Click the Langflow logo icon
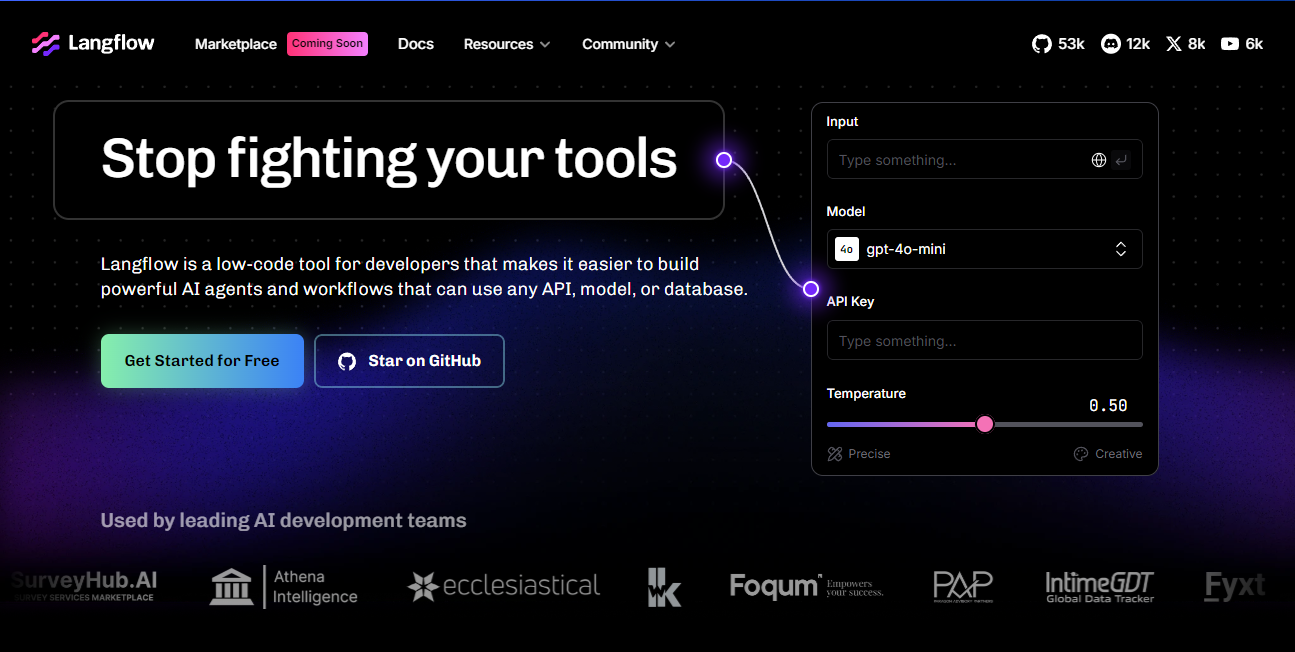Image resolution: width=1295 pixels, height=652 pixels. (46, 44)
